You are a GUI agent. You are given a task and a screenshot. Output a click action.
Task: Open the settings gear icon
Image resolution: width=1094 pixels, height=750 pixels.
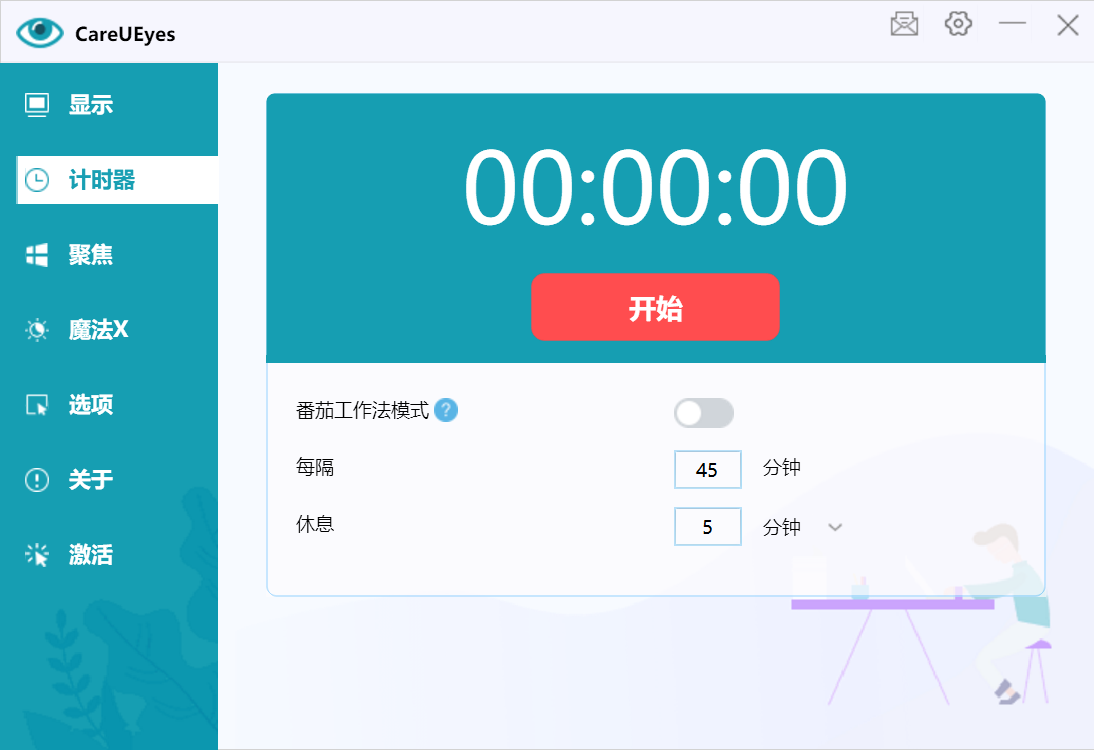(x=958, y=24)
